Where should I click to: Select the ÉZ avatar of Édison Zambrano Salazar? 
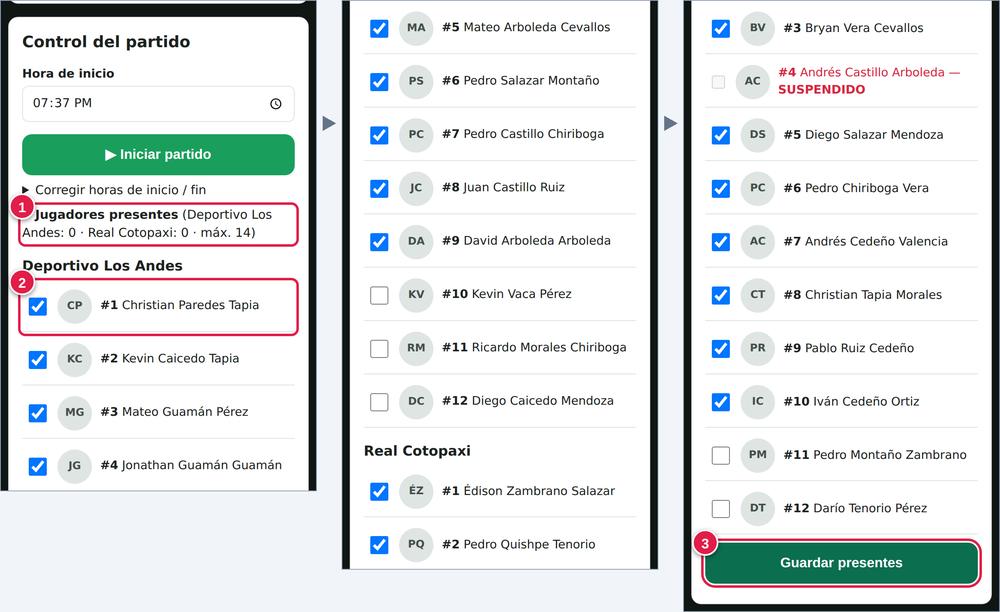point(416,491)
